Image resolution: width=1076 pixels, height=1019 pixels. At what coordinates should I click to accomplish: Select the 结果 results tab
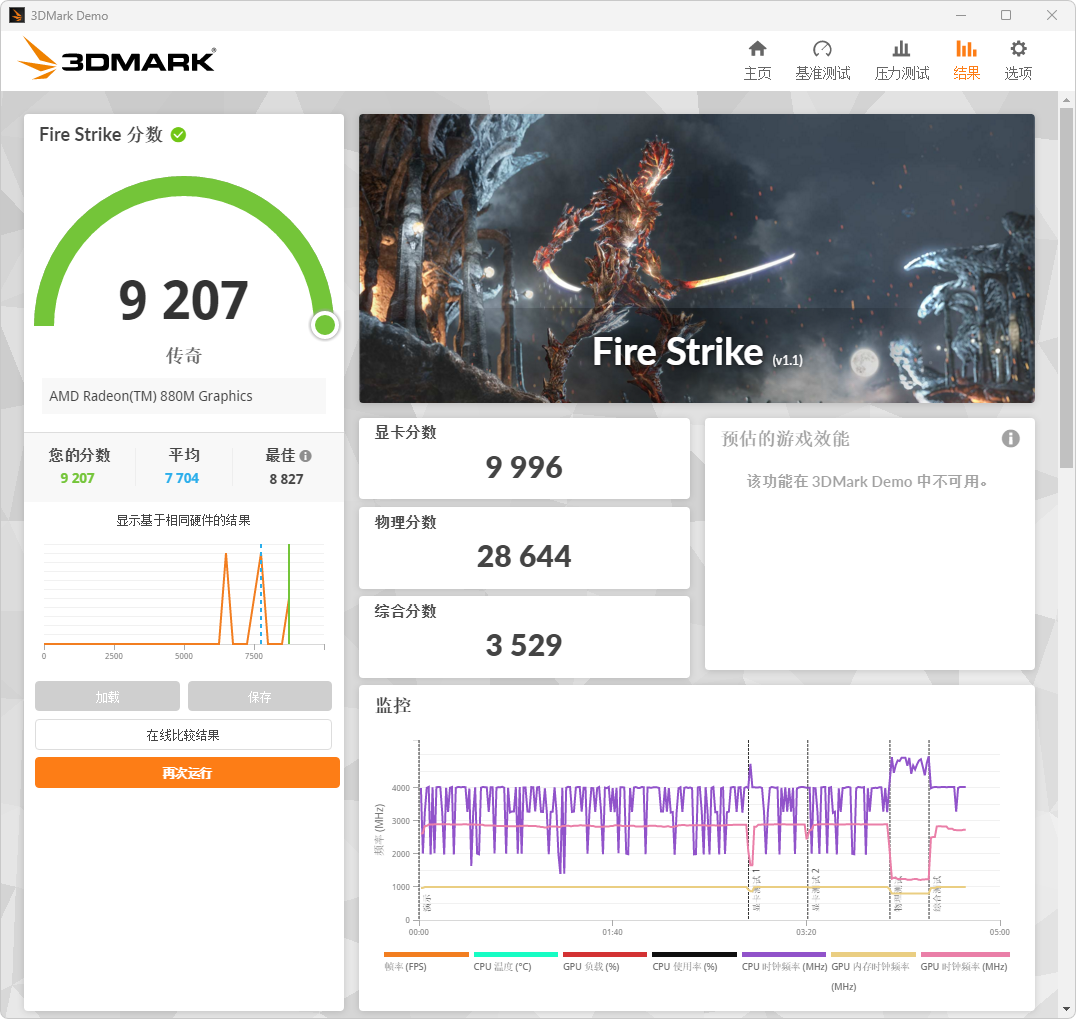coord(966,60)
